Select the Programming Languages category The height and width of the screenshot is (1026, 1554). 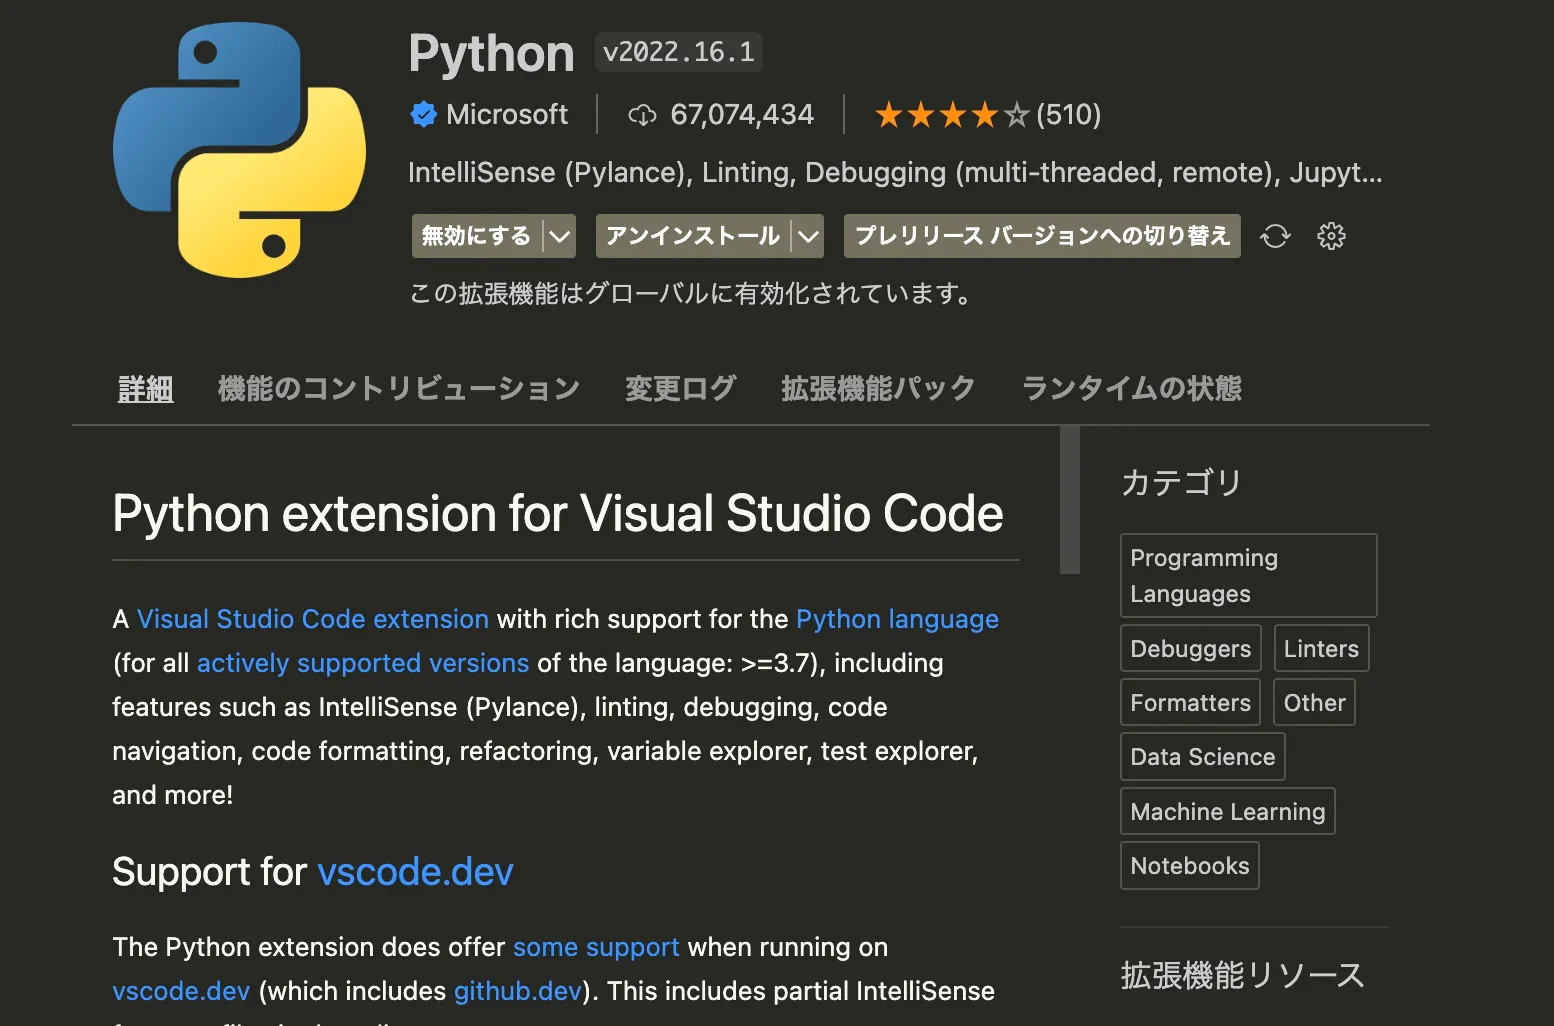tap(1248, 576)
